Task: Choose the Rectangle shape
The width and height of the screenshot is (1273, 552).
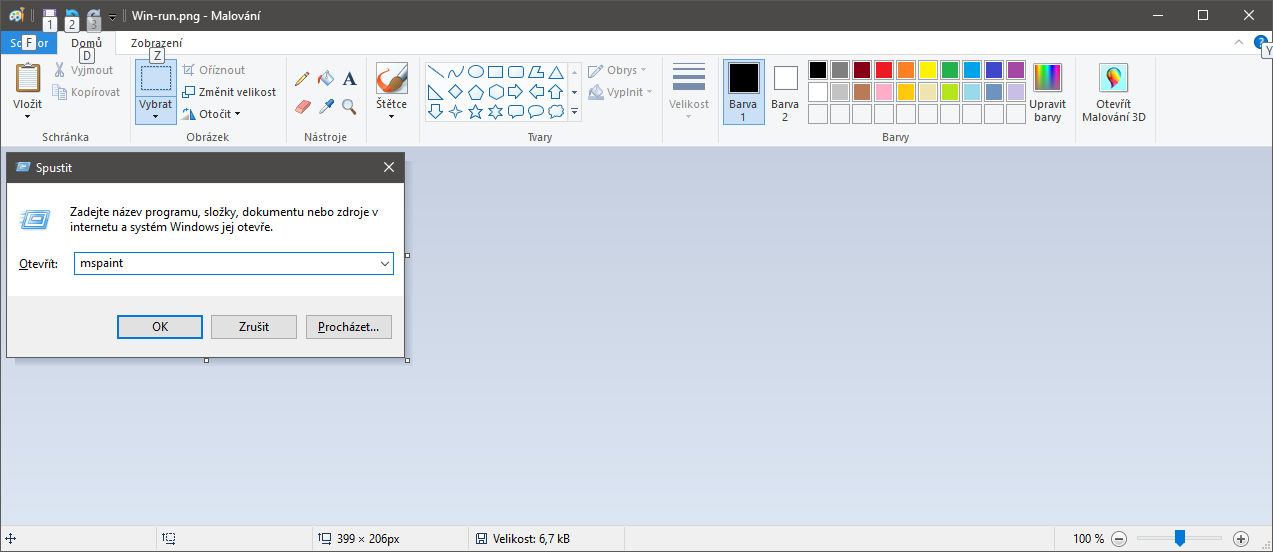Action: (x=496, y=72)
